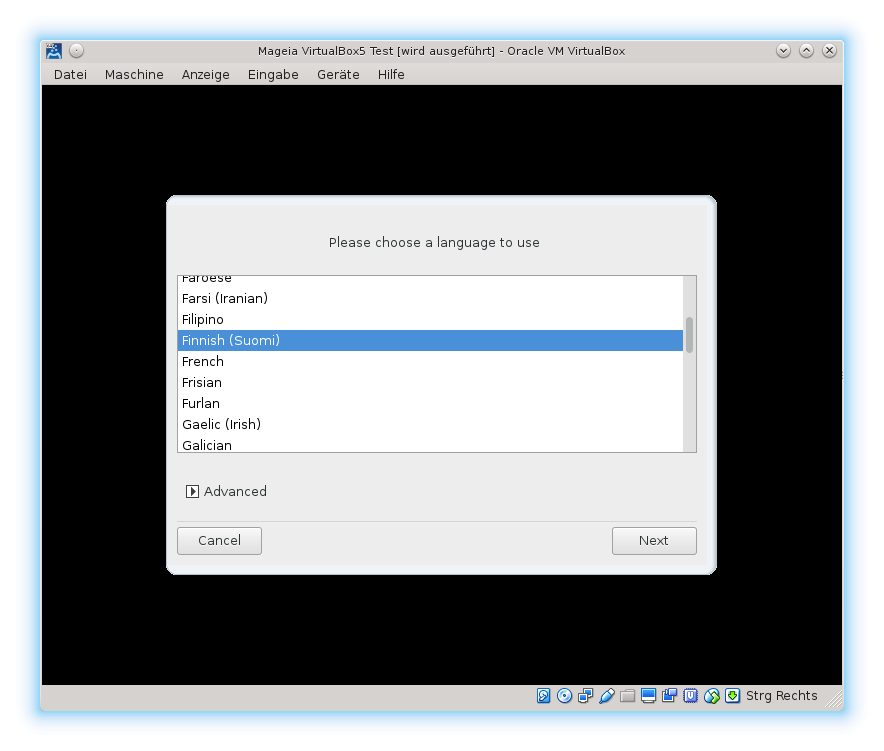Click the USB devices status icon
This screenshot has height=751, width=884.
[x=607, y=696]
